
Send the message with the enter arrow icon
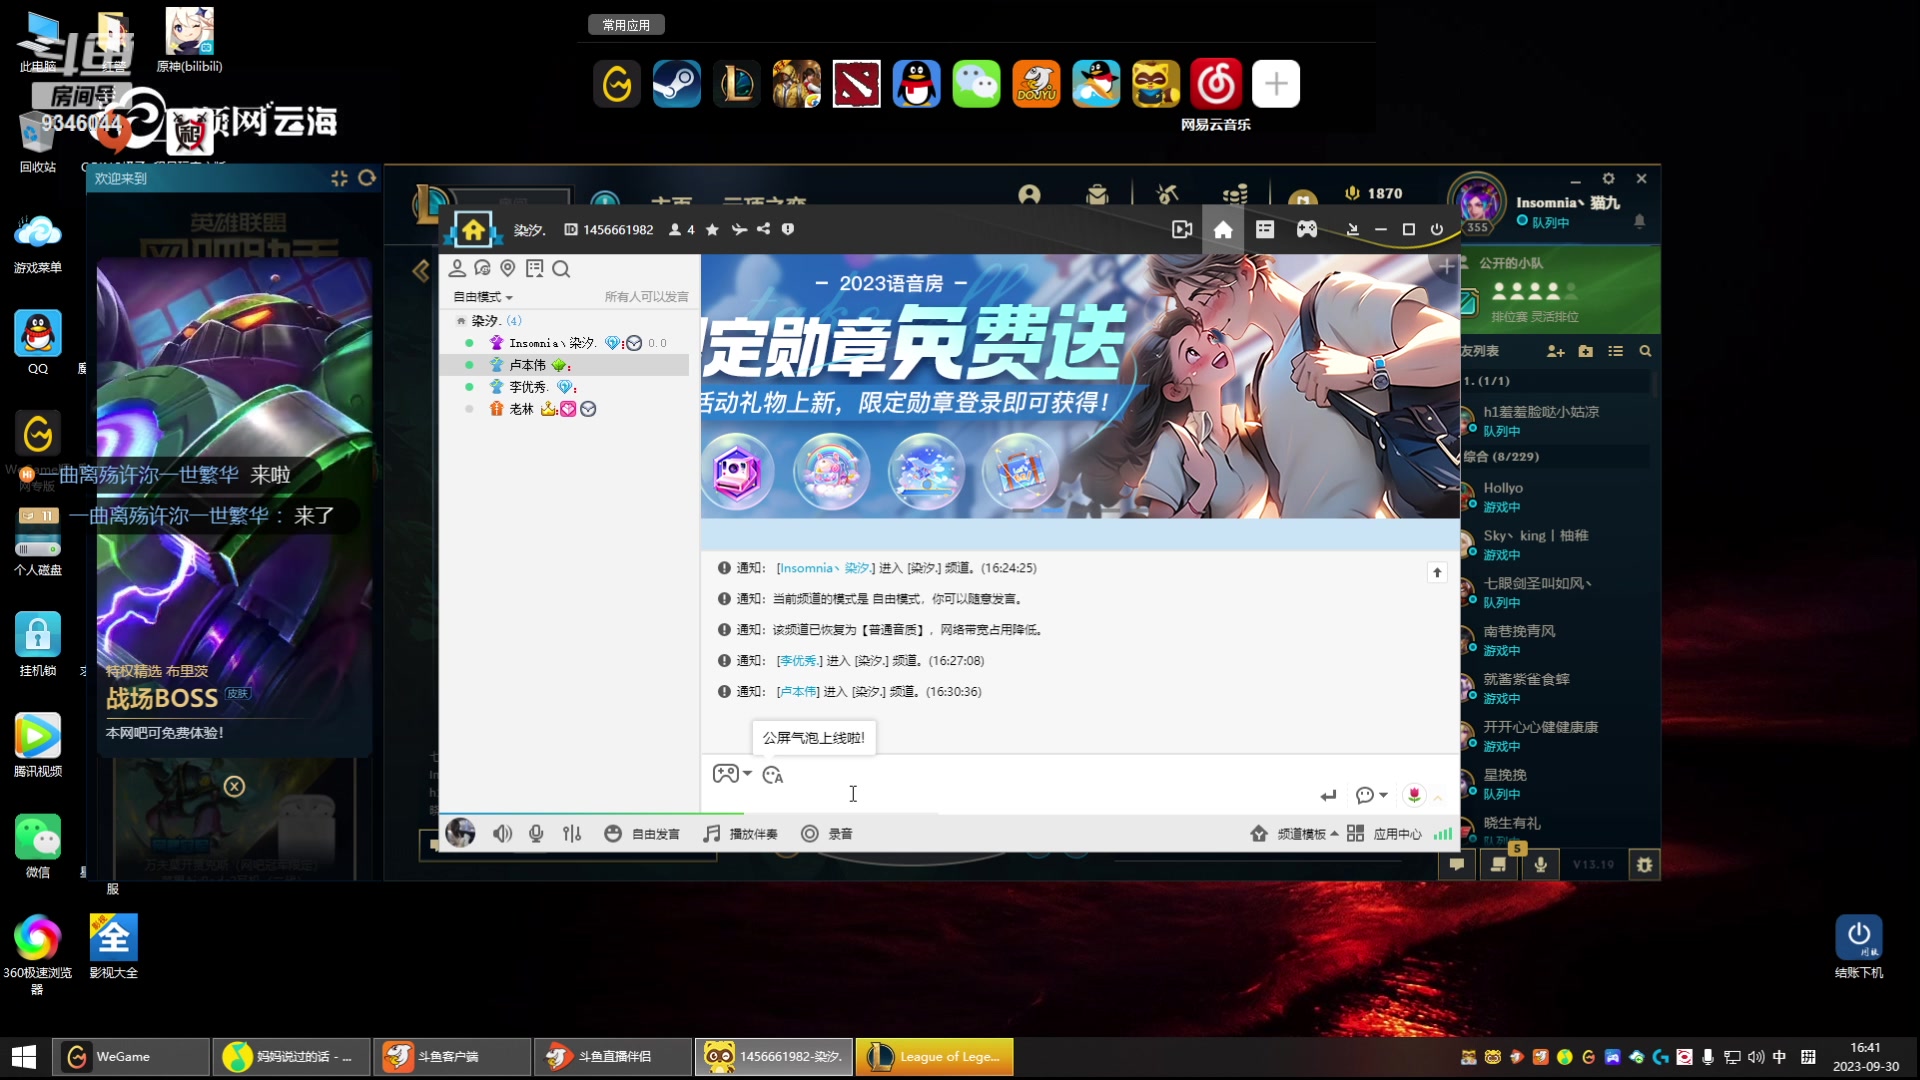point(1328,795)
